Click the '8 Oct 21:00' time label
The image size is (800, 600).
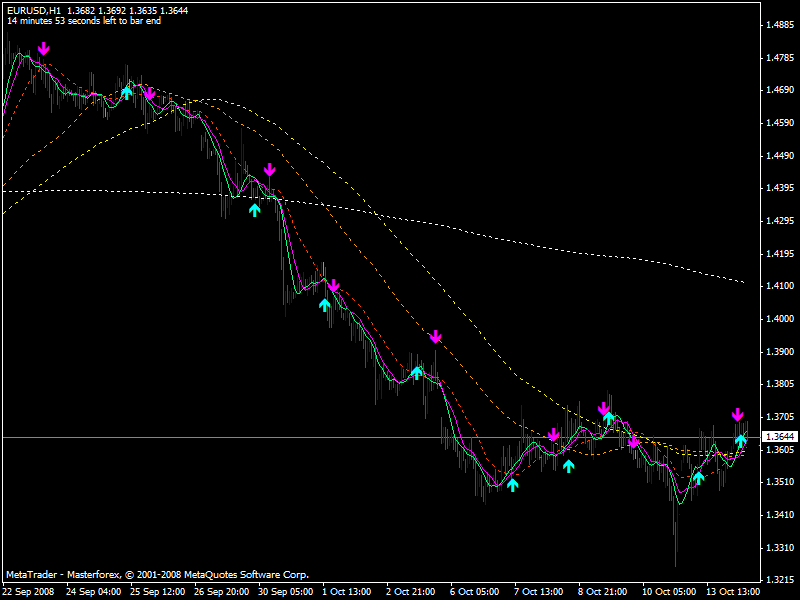(603, 592)
